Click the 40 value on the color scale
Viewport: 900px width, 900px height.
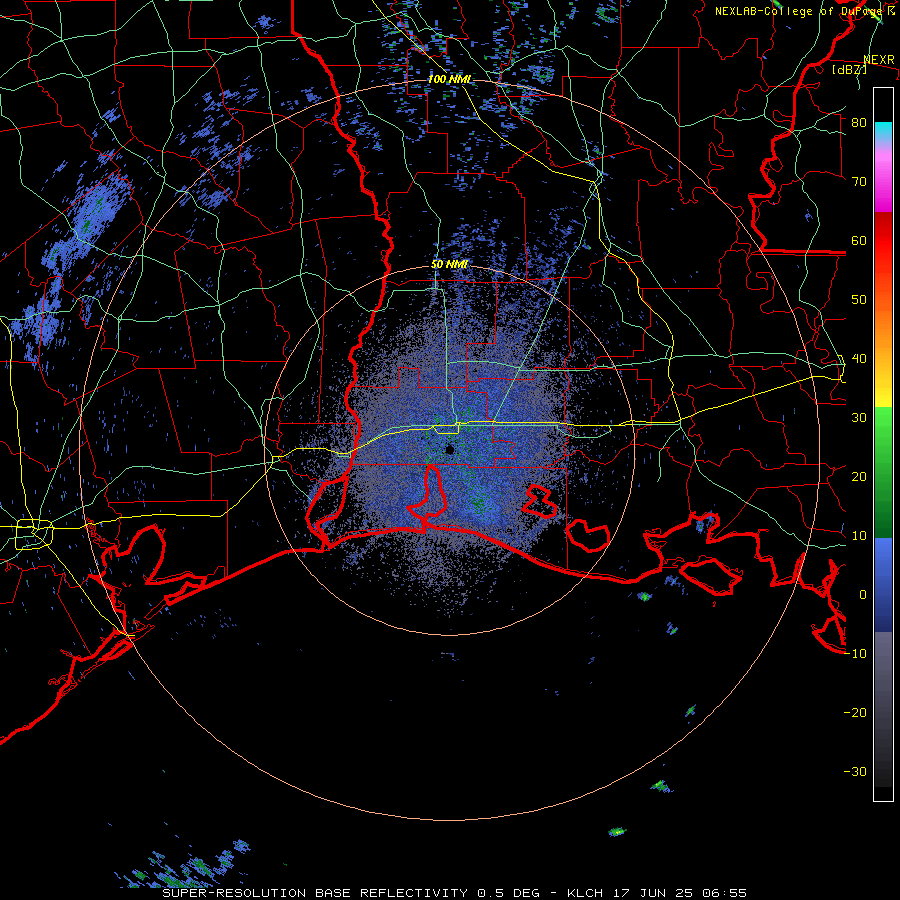[x=859, y=359]
